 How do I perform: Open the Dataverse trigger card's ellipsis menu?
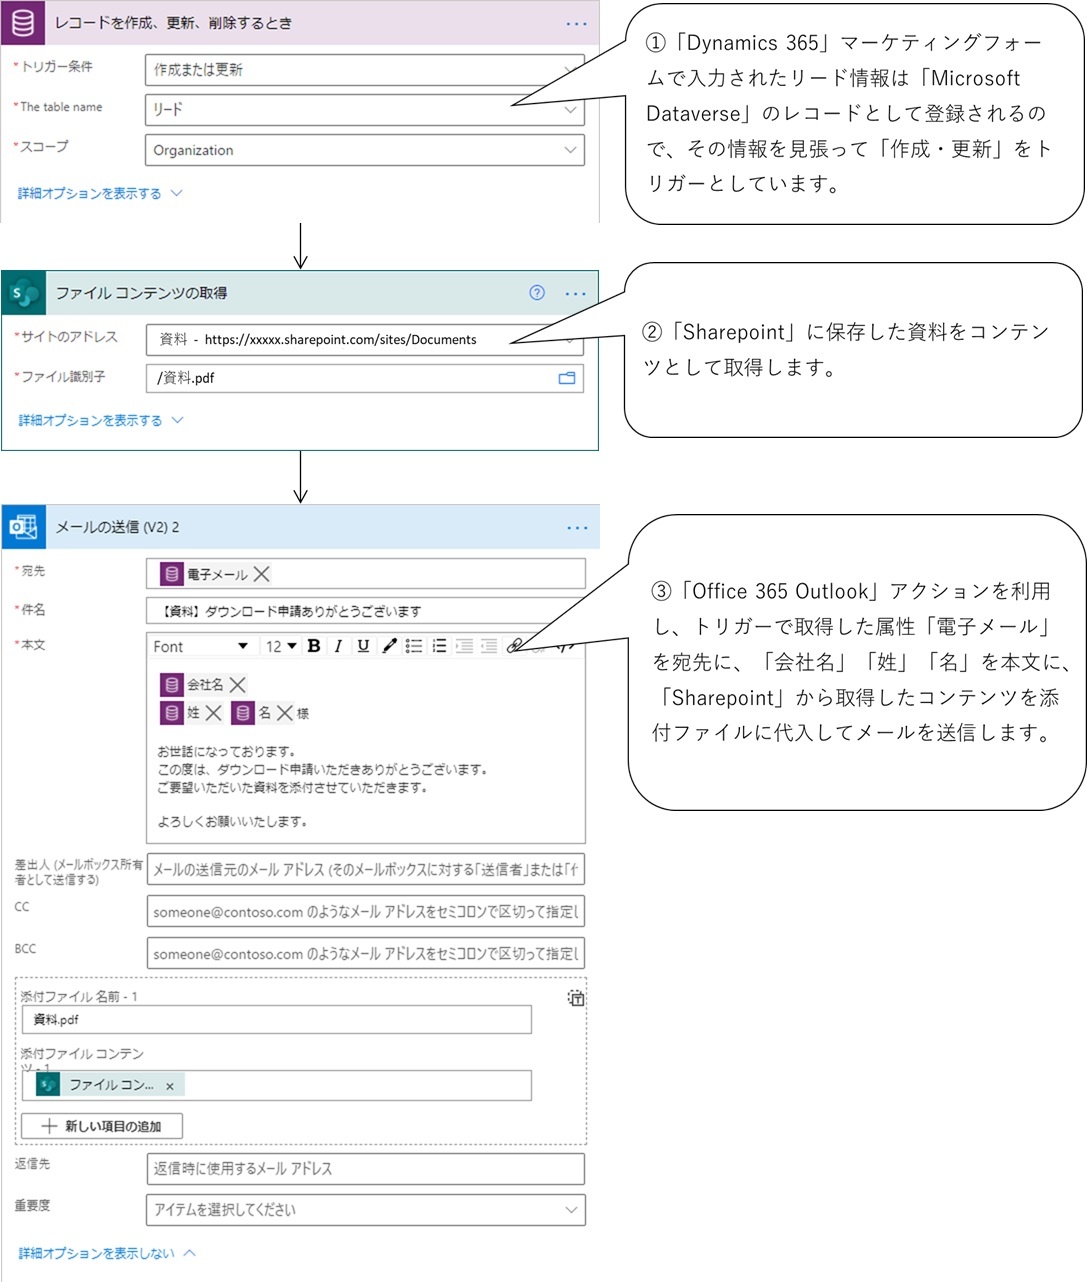[577, 23]
